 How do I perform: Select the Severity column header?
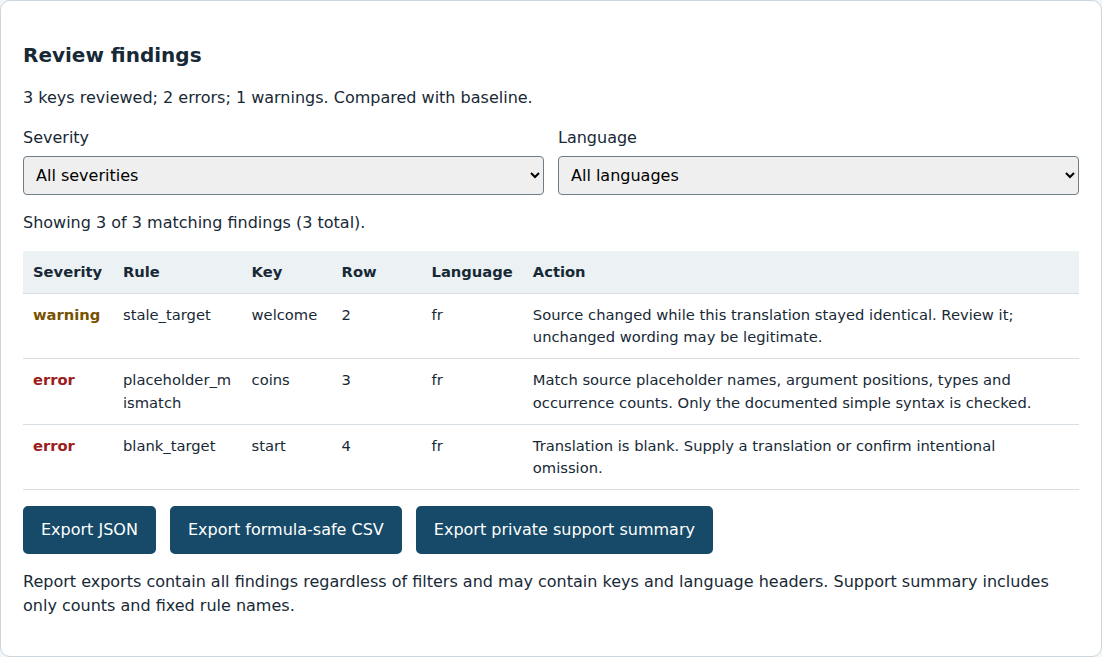coord(67,273)
